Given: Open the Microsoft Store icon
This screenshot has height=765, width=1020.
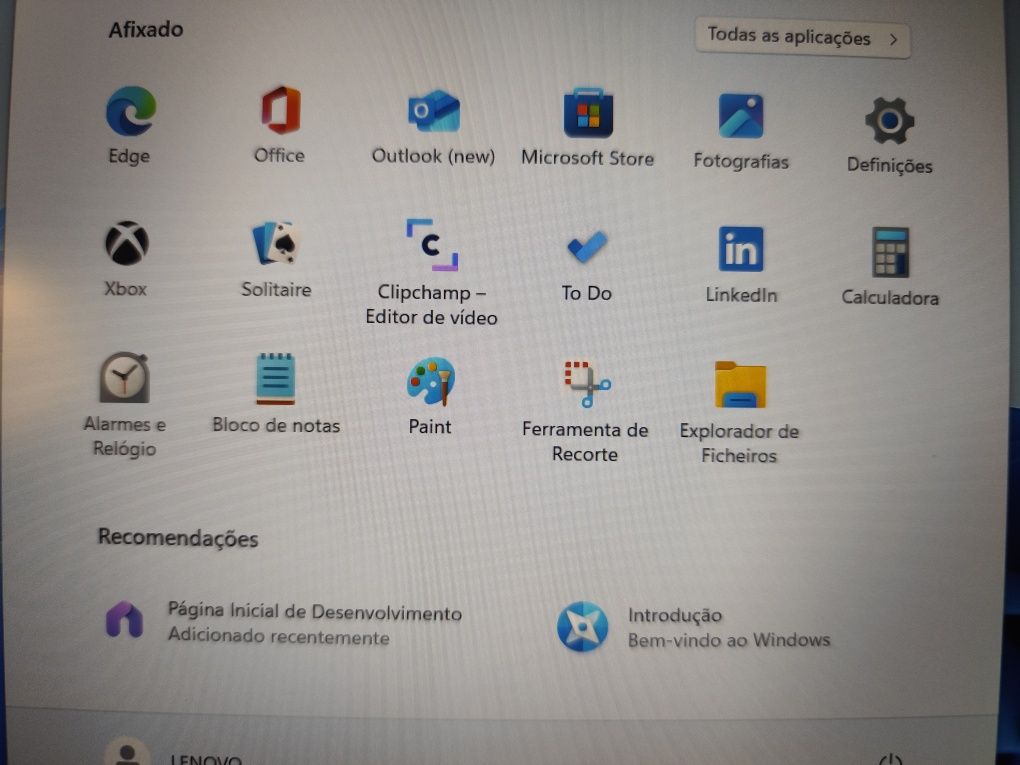Looking at the screenshot, I should click(588, 113).
